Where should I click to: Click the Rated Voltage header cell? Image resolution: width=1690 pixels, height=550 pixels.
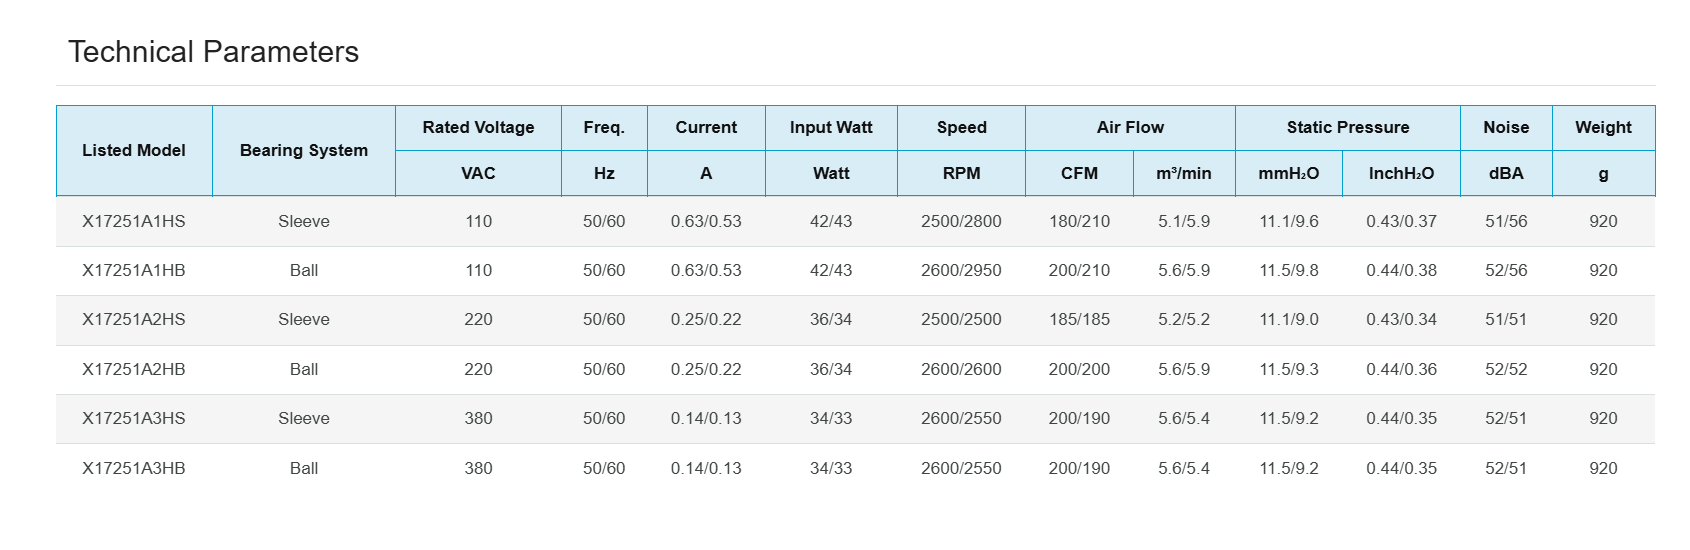(x=478, y=127)
